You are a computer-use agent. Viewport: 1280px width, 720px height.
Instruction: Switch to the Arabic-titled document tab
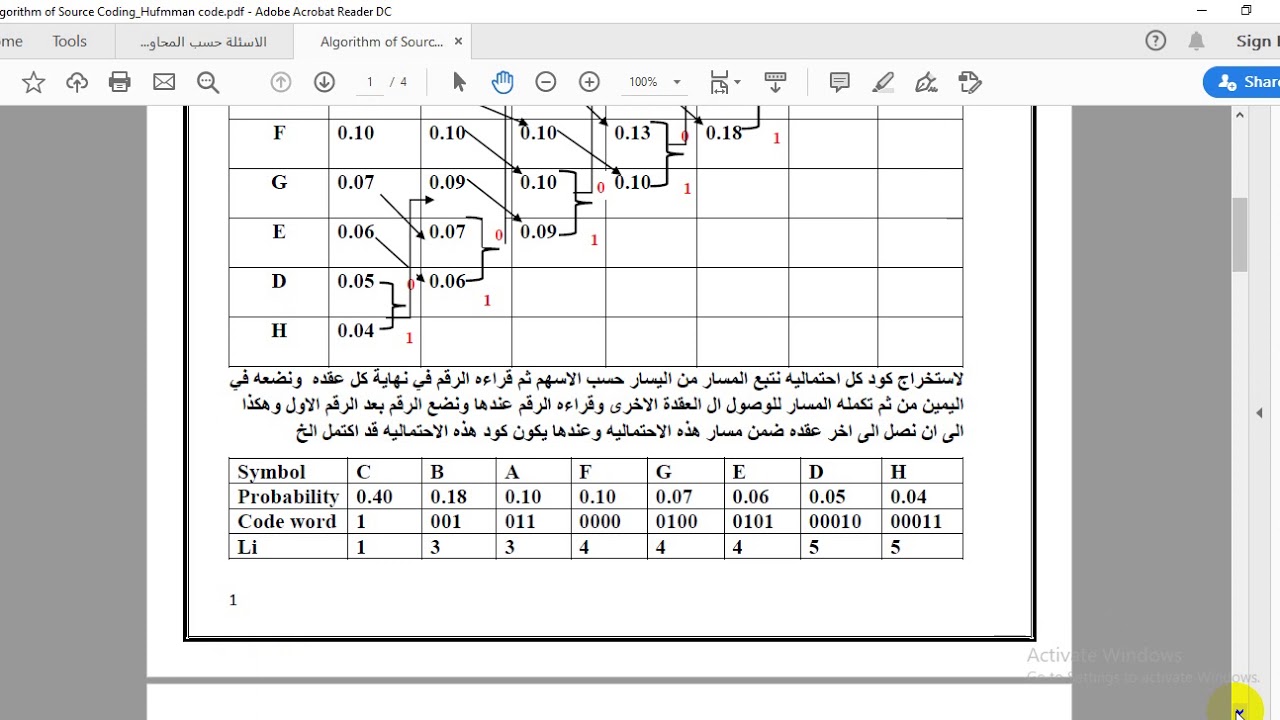[203, 42]
